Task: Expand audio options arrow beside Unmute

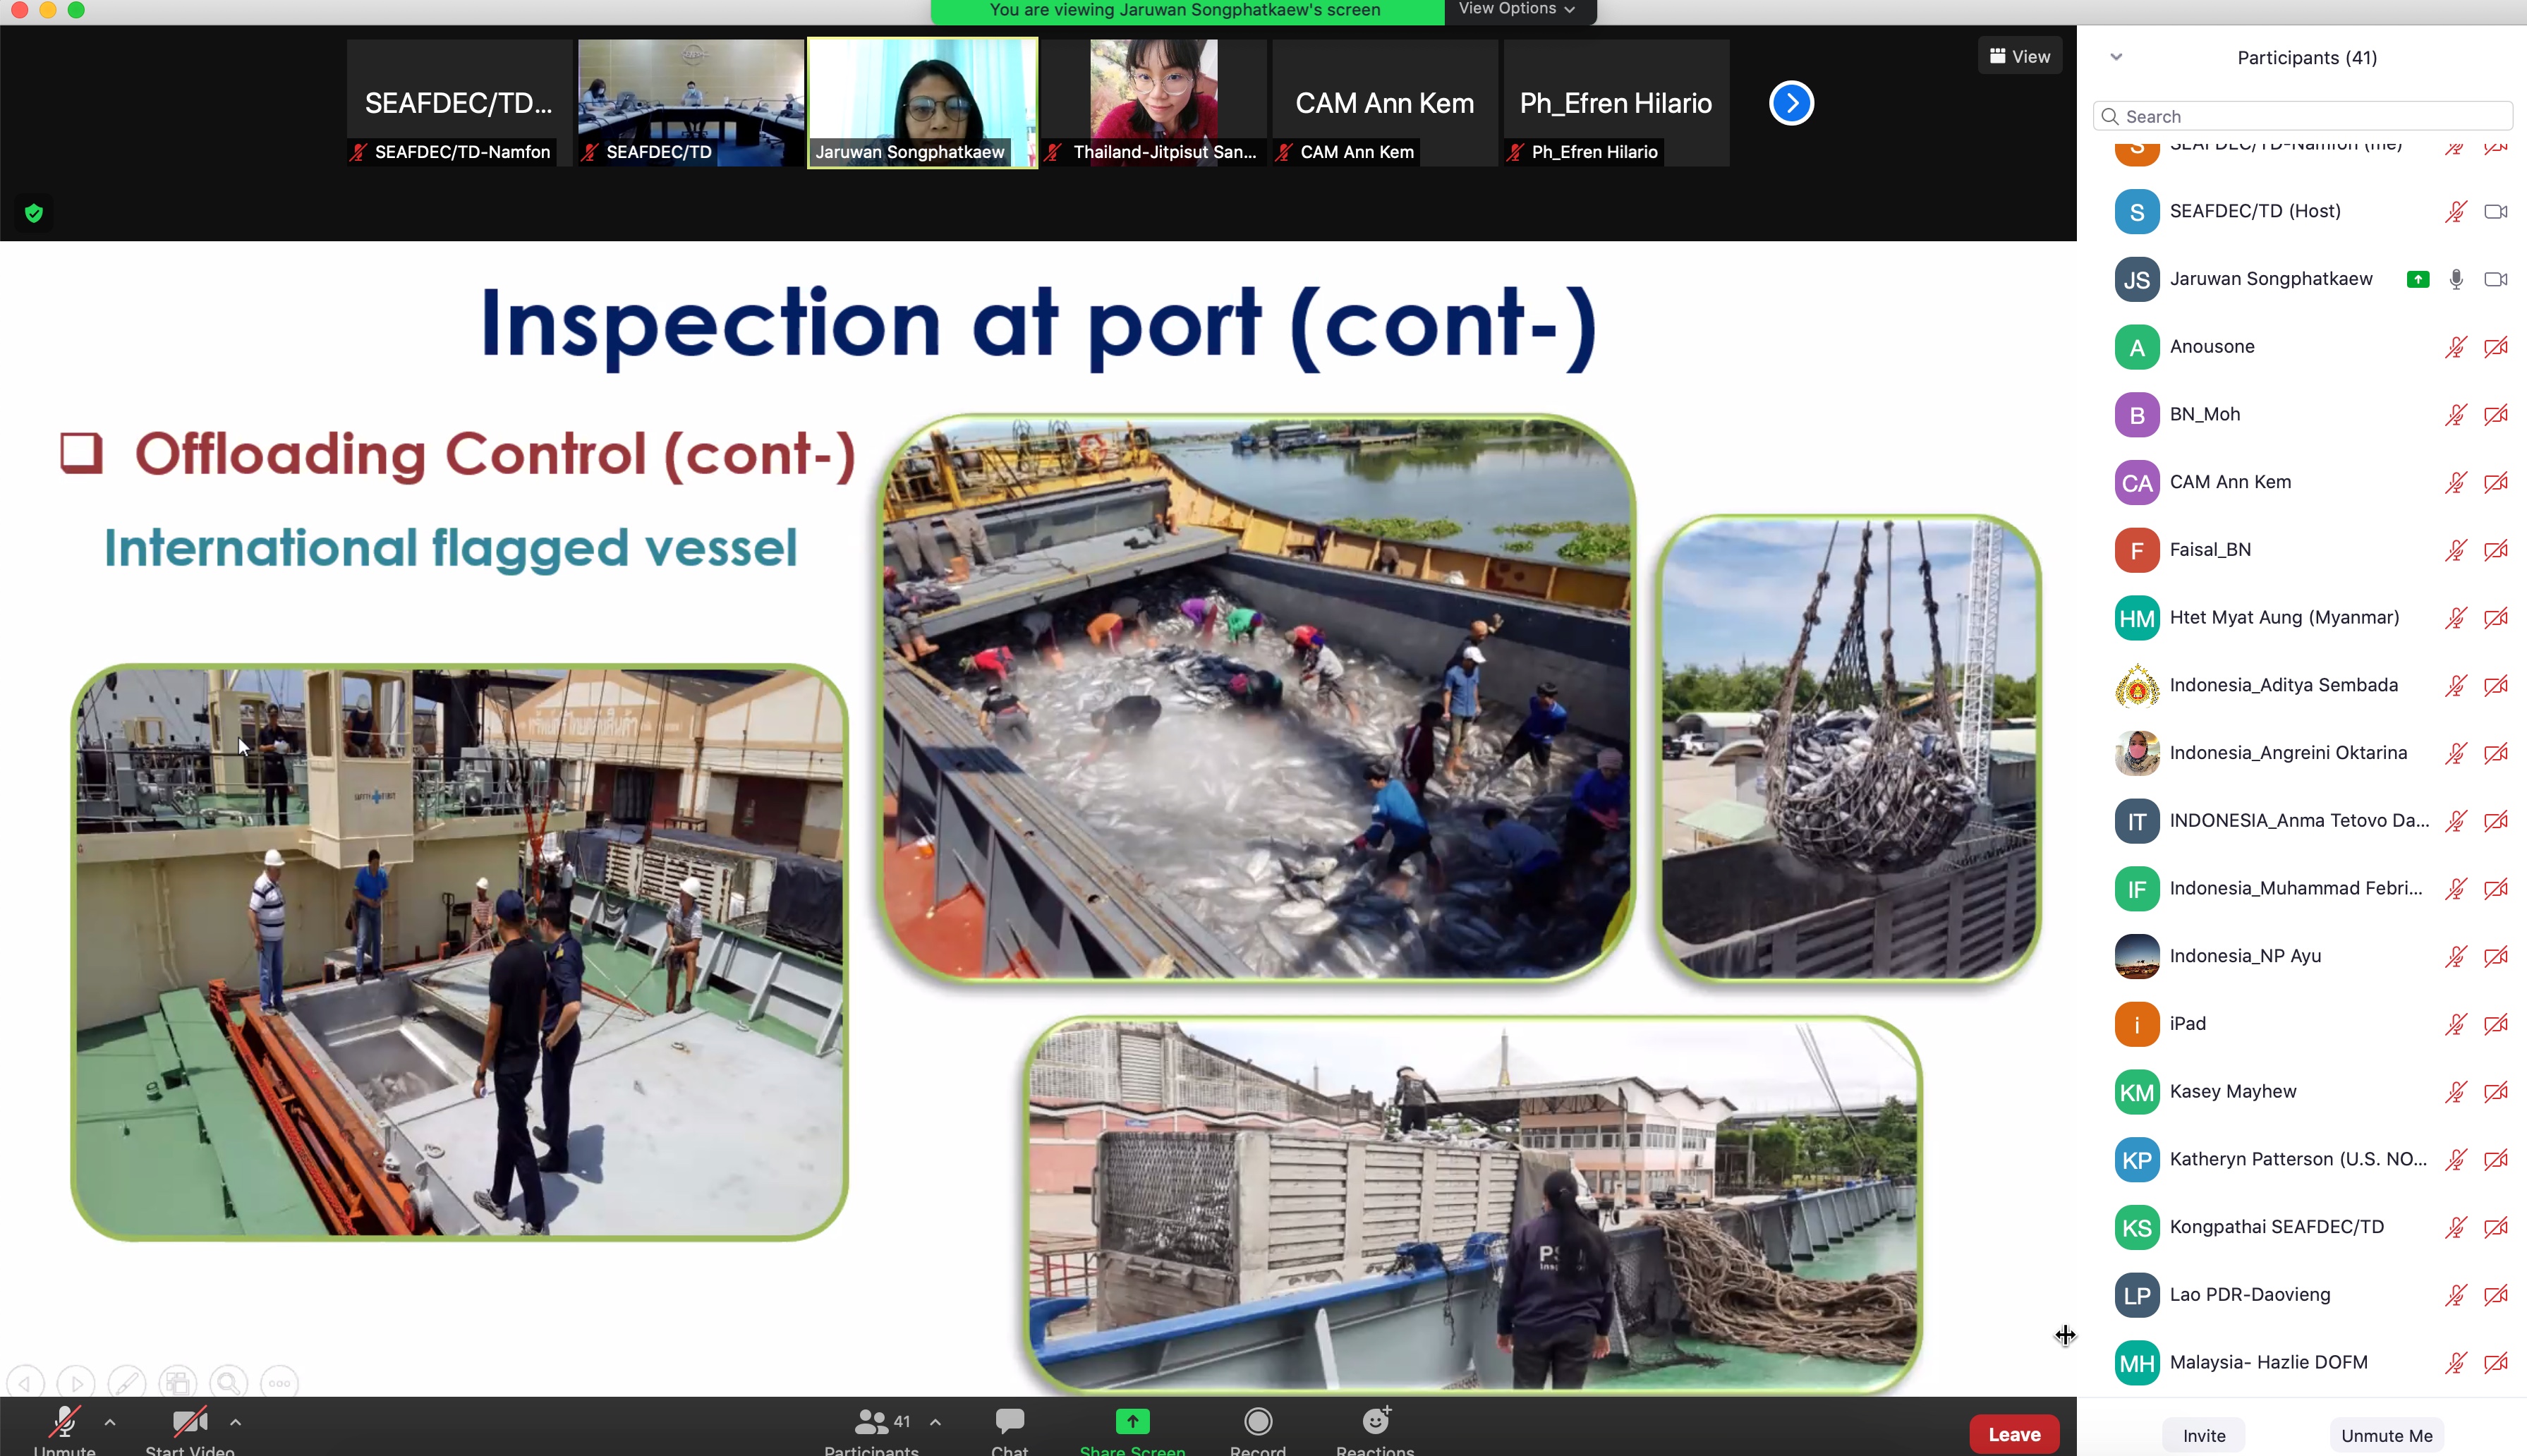Action: [110, 1421]
